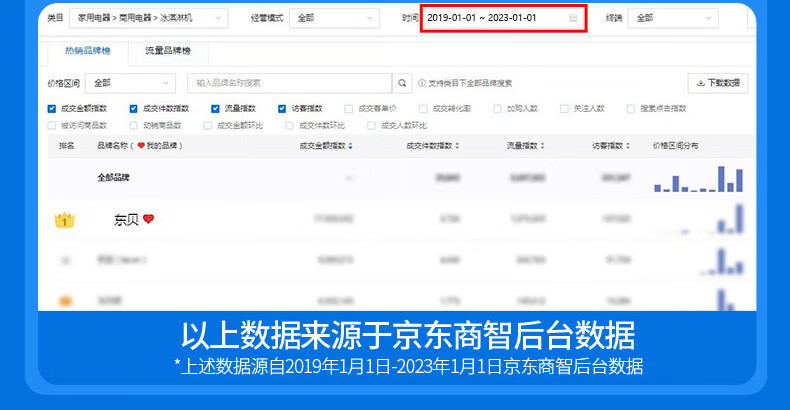Viewport: 790px width, 410px height.
Task: Switch to the 流量品牌榜 tab
Action: 168,51
